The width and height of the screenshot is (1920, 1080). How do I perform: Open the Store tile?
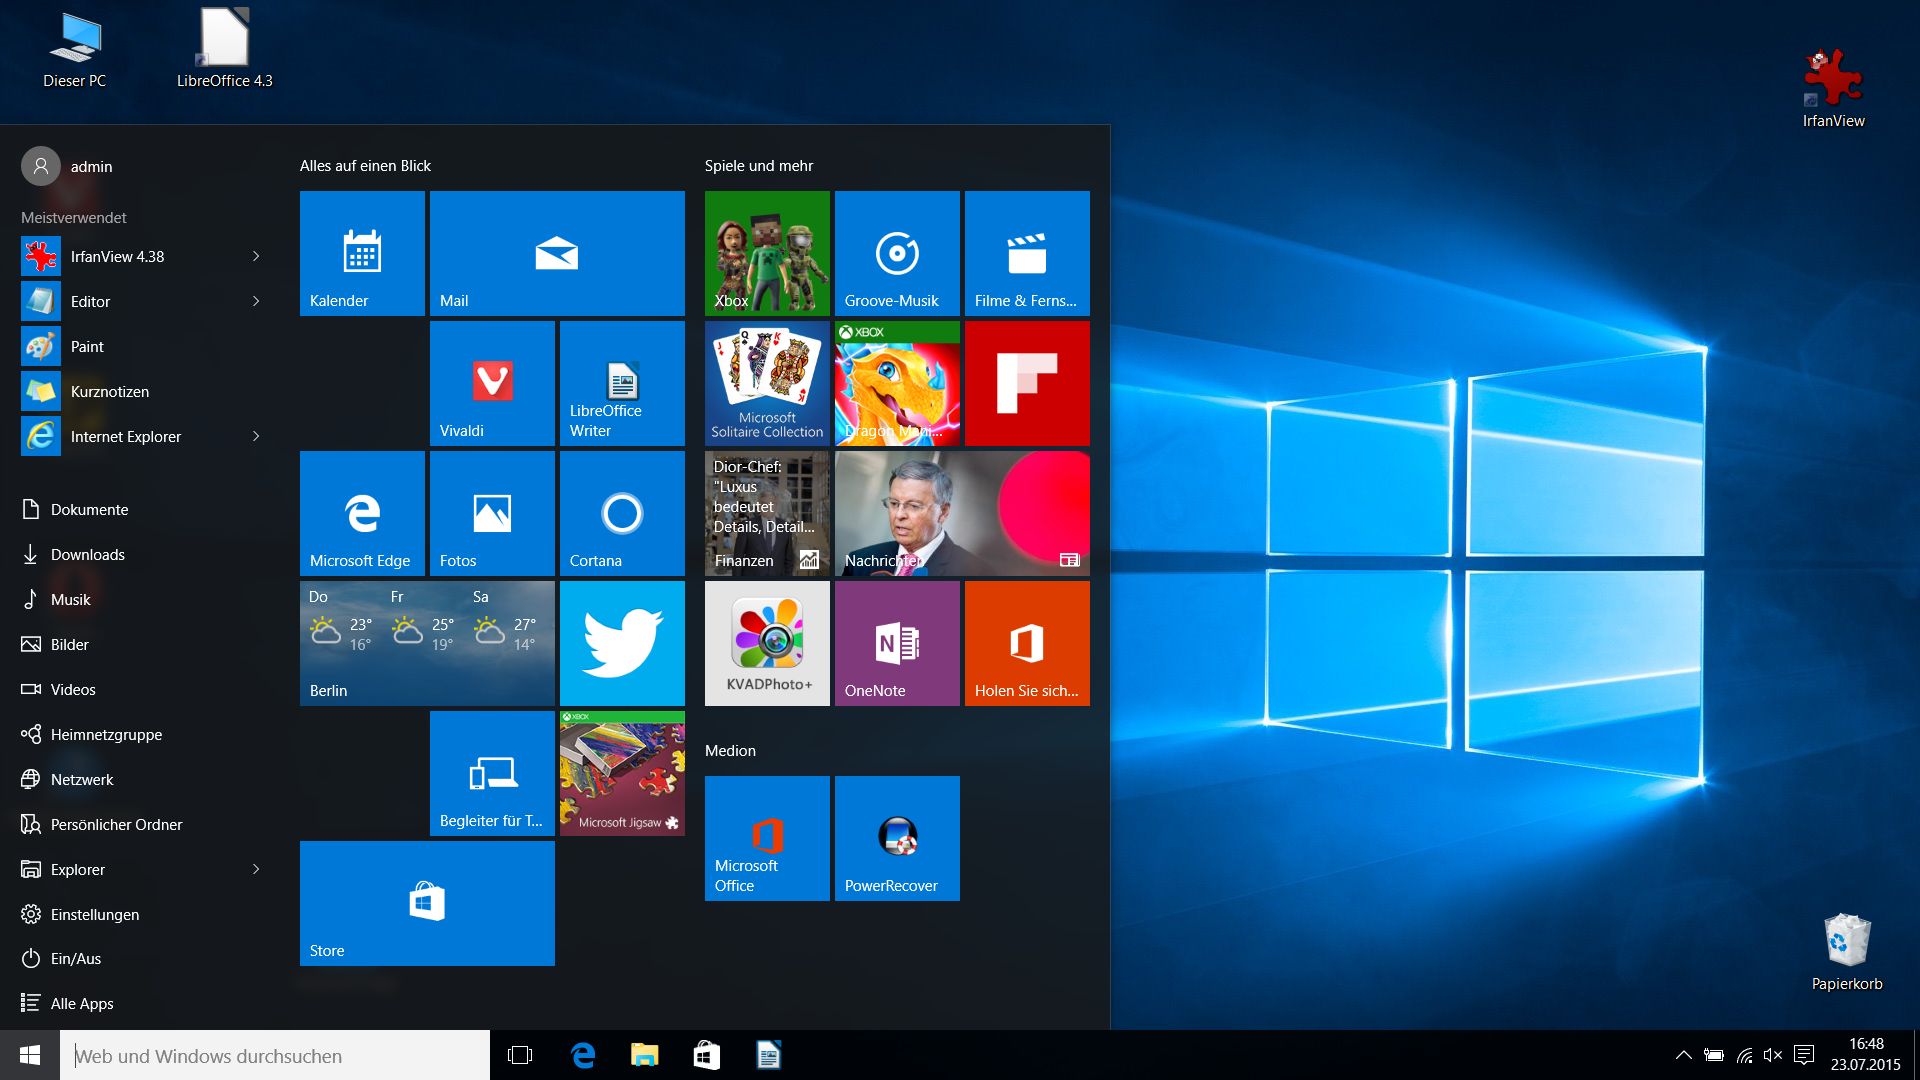click(427, 903)
